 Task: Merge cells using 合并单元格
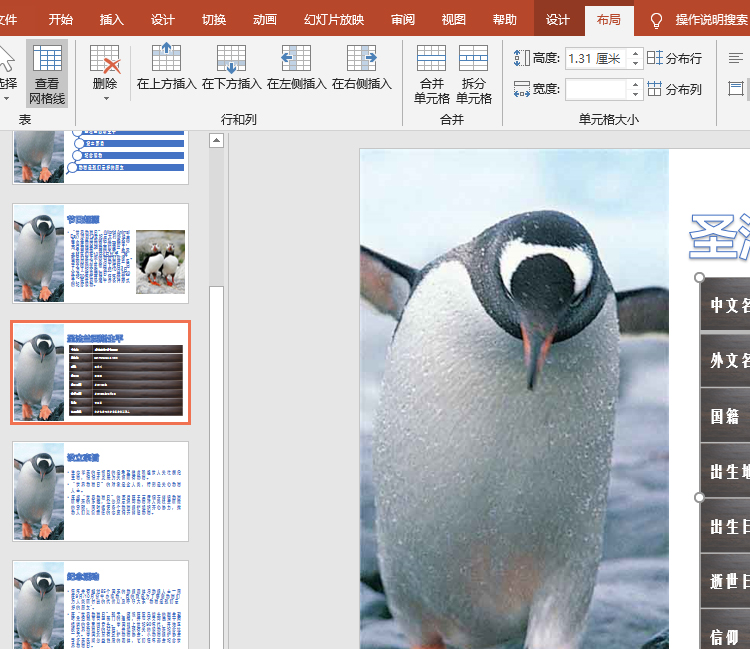pos(431,74)
